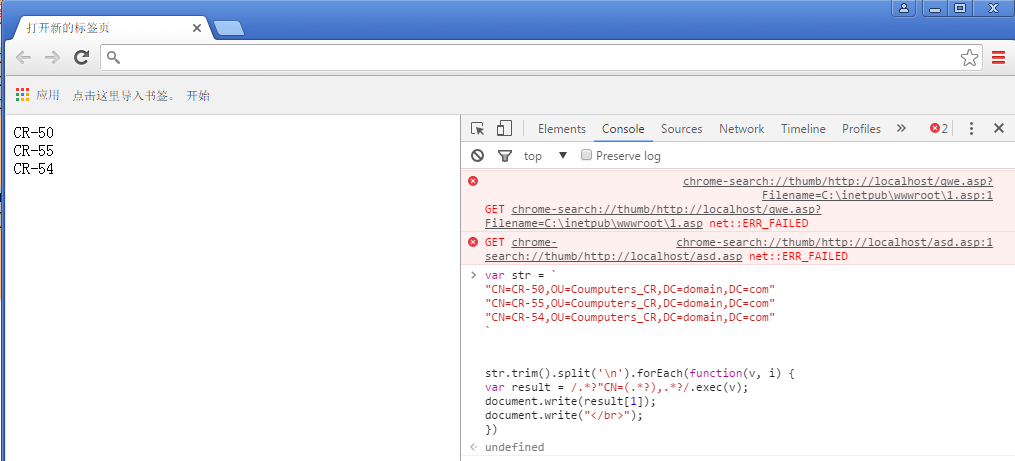Open the Apps grid shortcut
Image resolution: width=1015 pixels, height=461 pixels.
(23, 95)
